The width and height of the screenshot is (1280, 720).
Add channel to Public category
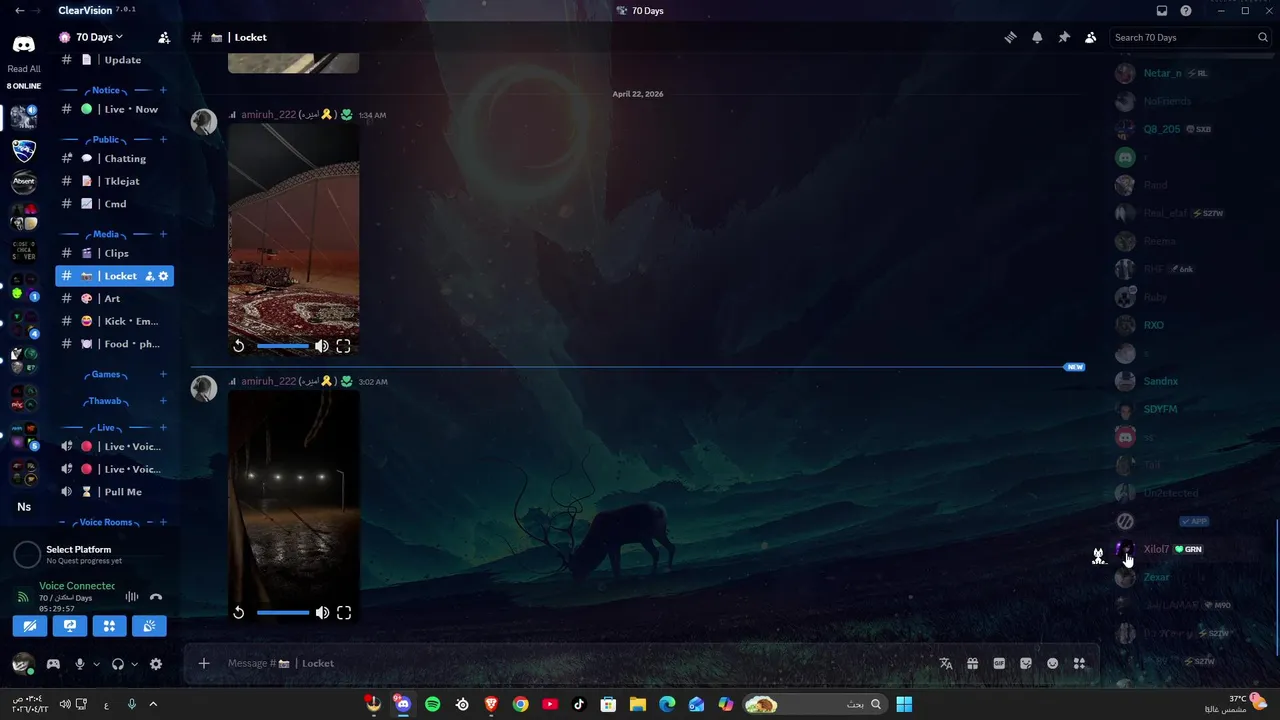click(x=163, y=139)
